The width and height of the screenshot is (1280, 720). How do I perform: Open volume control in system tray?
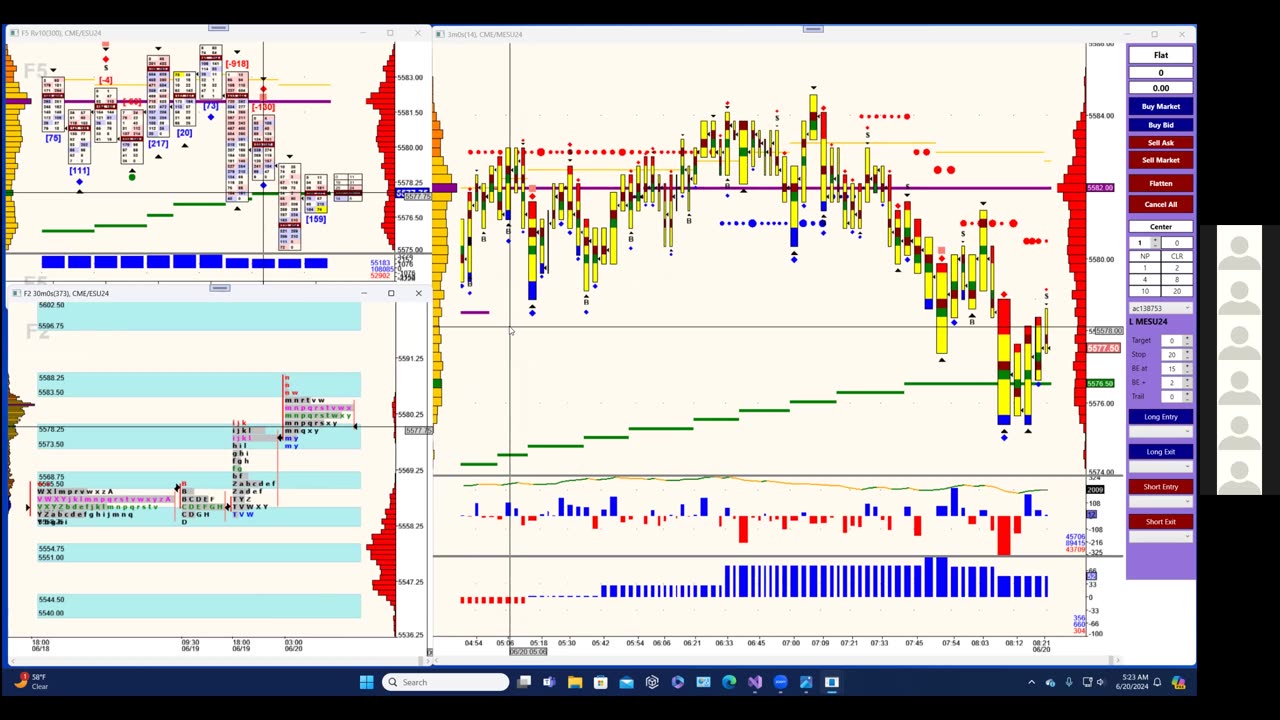pos(1101,682)
